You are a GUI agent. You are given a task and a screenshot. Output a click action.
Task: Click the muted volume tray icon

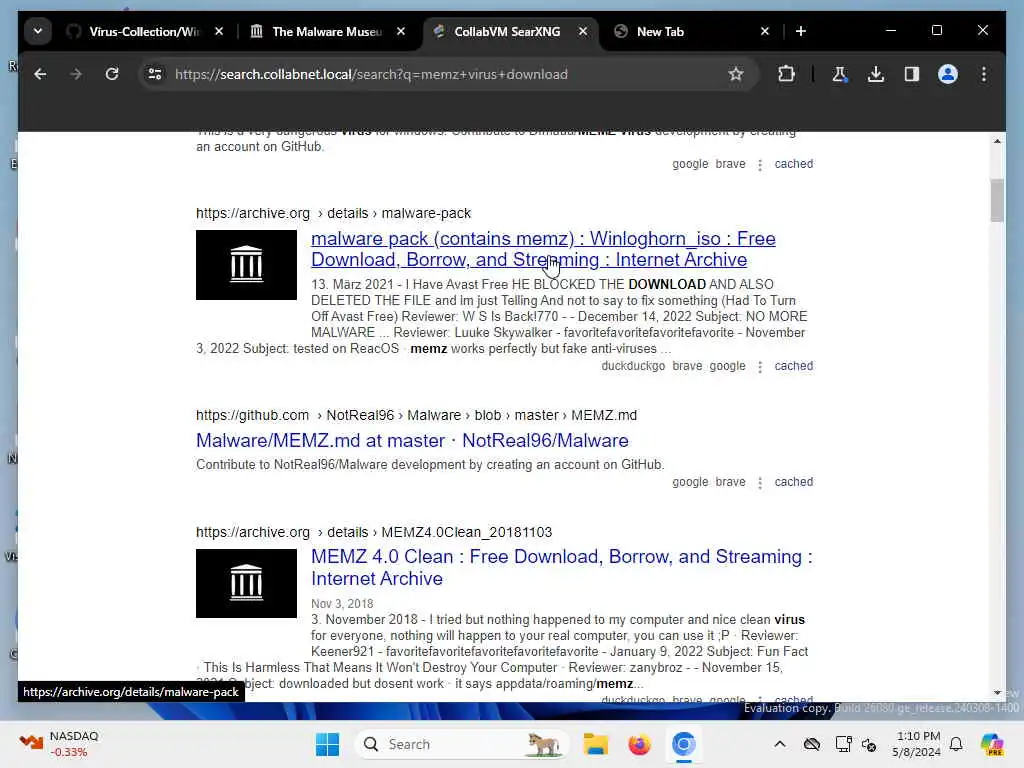click(x=869, y=744)
